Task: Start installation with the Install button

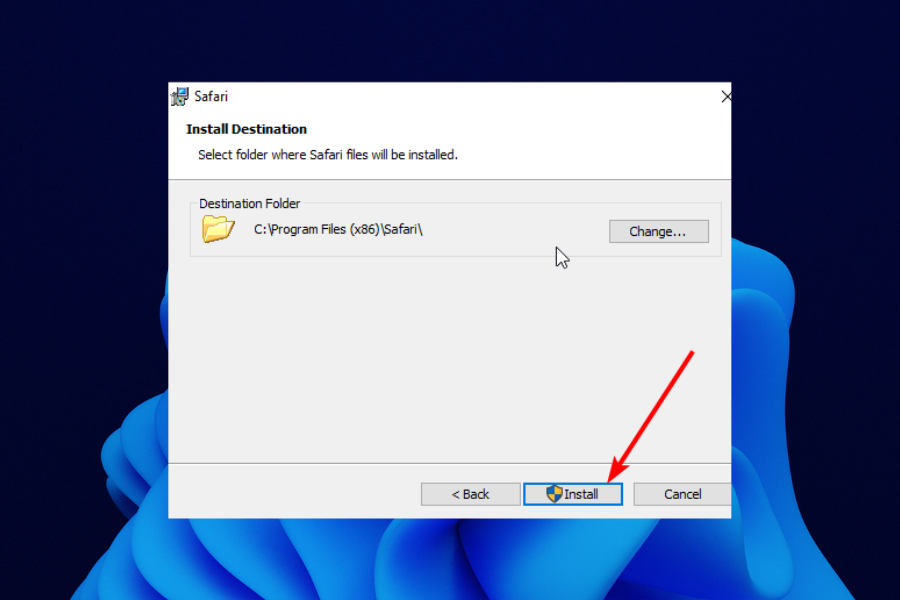Action: tap(573, 494)
